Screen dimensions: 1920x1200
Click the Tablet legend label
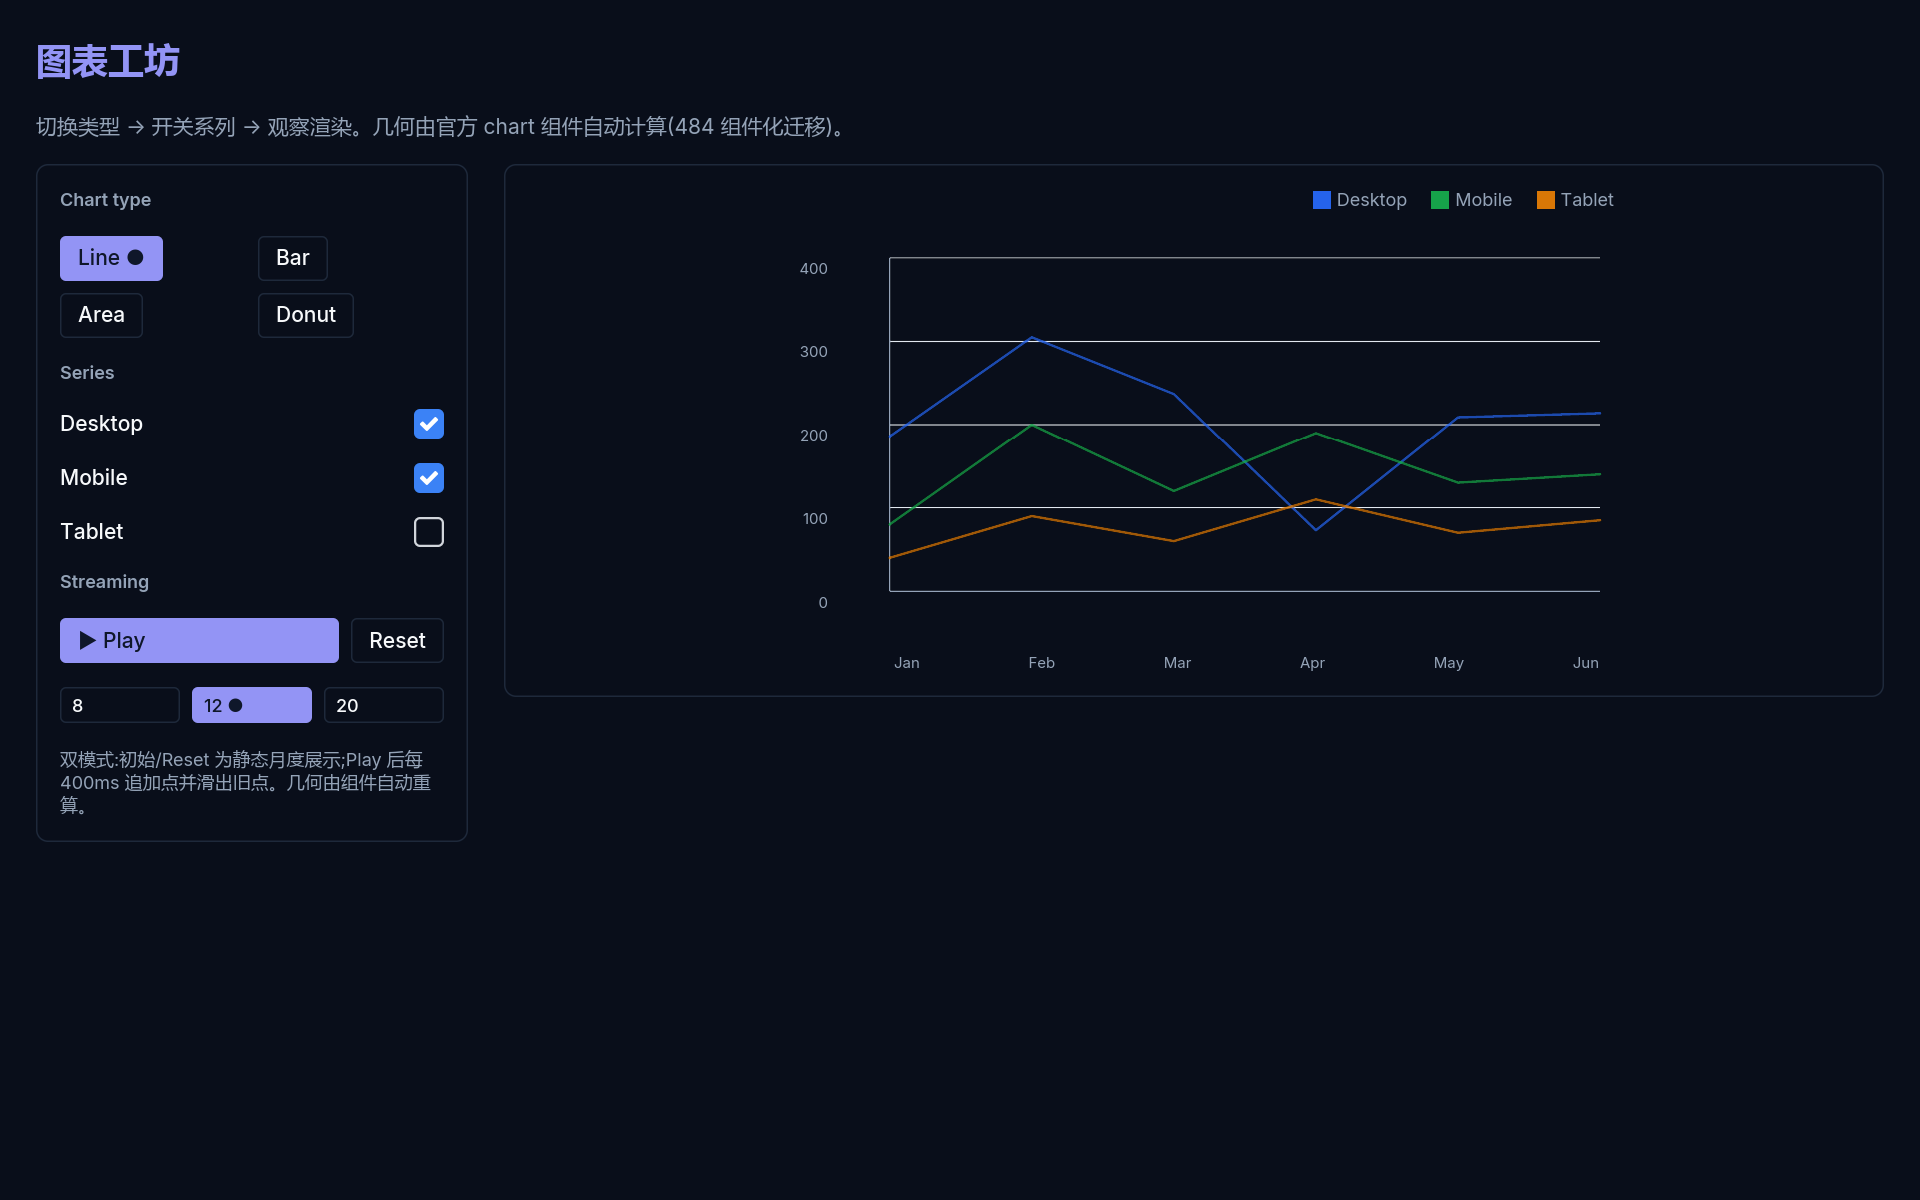pyautogui.click(x=1587, y=200)
